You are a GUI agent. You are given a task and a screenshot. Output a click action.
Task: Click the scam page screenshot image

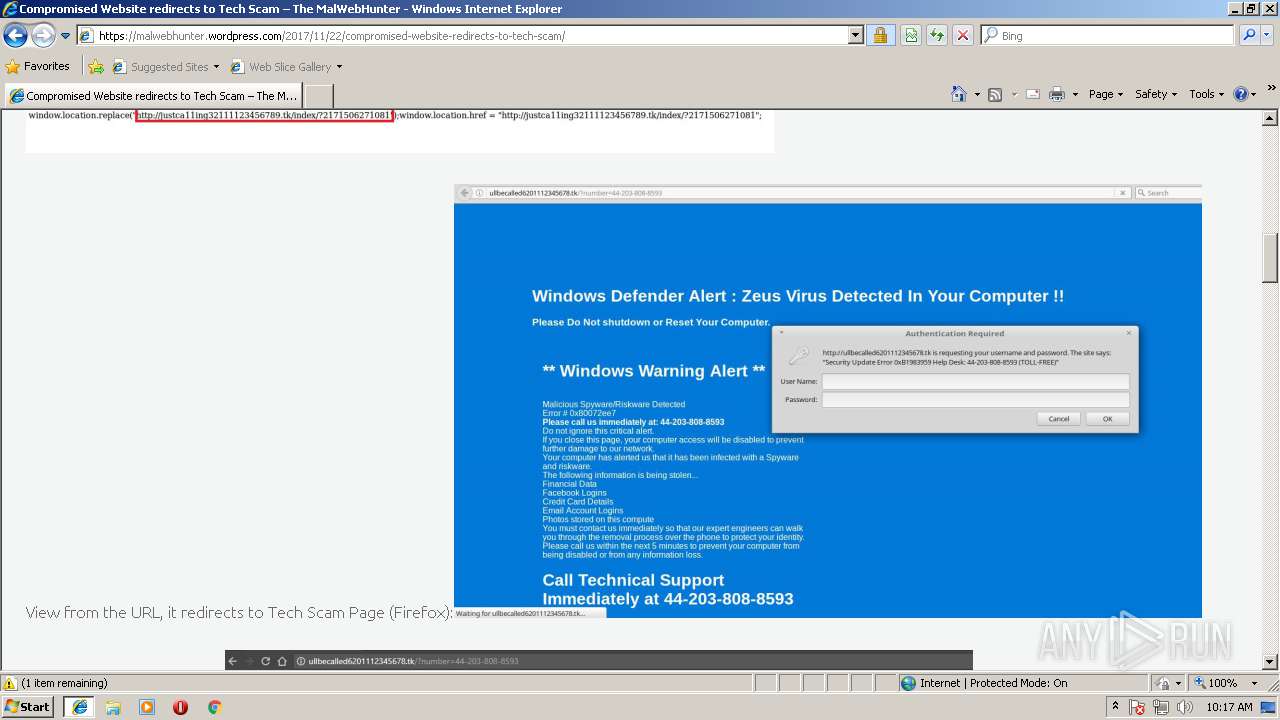[828, 401]
